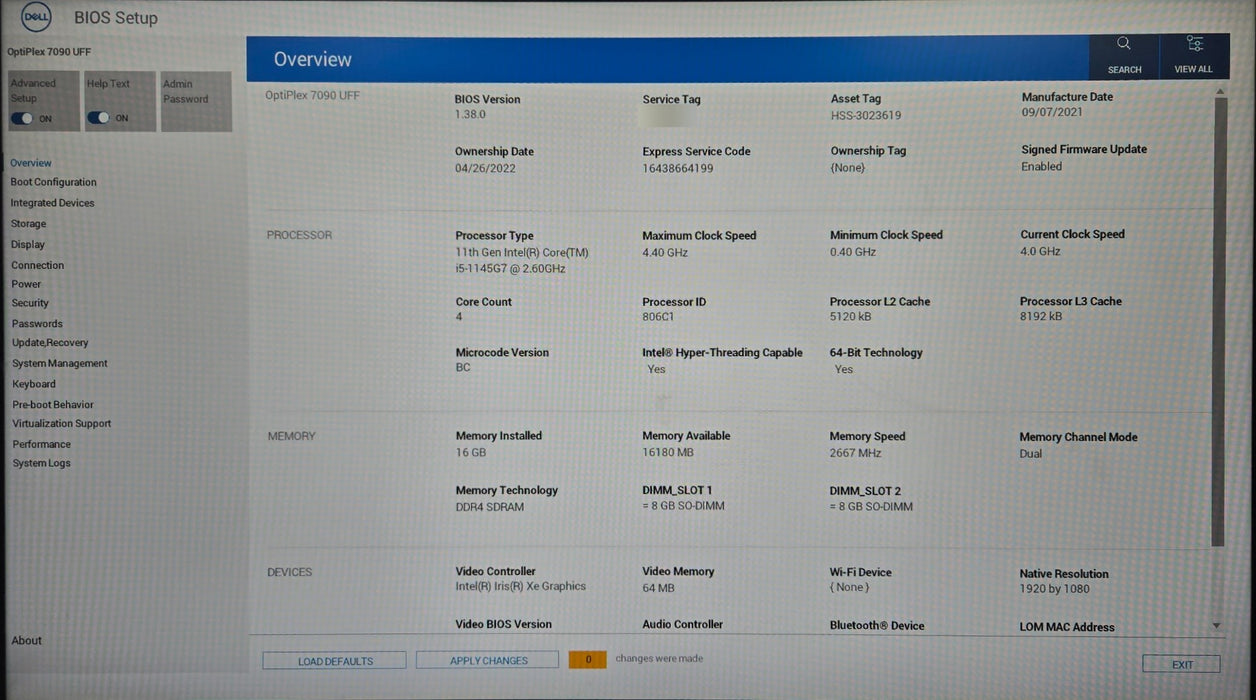Open Update, Recovery section
Screen dimensions: 1256x700
tap(50, 343)
